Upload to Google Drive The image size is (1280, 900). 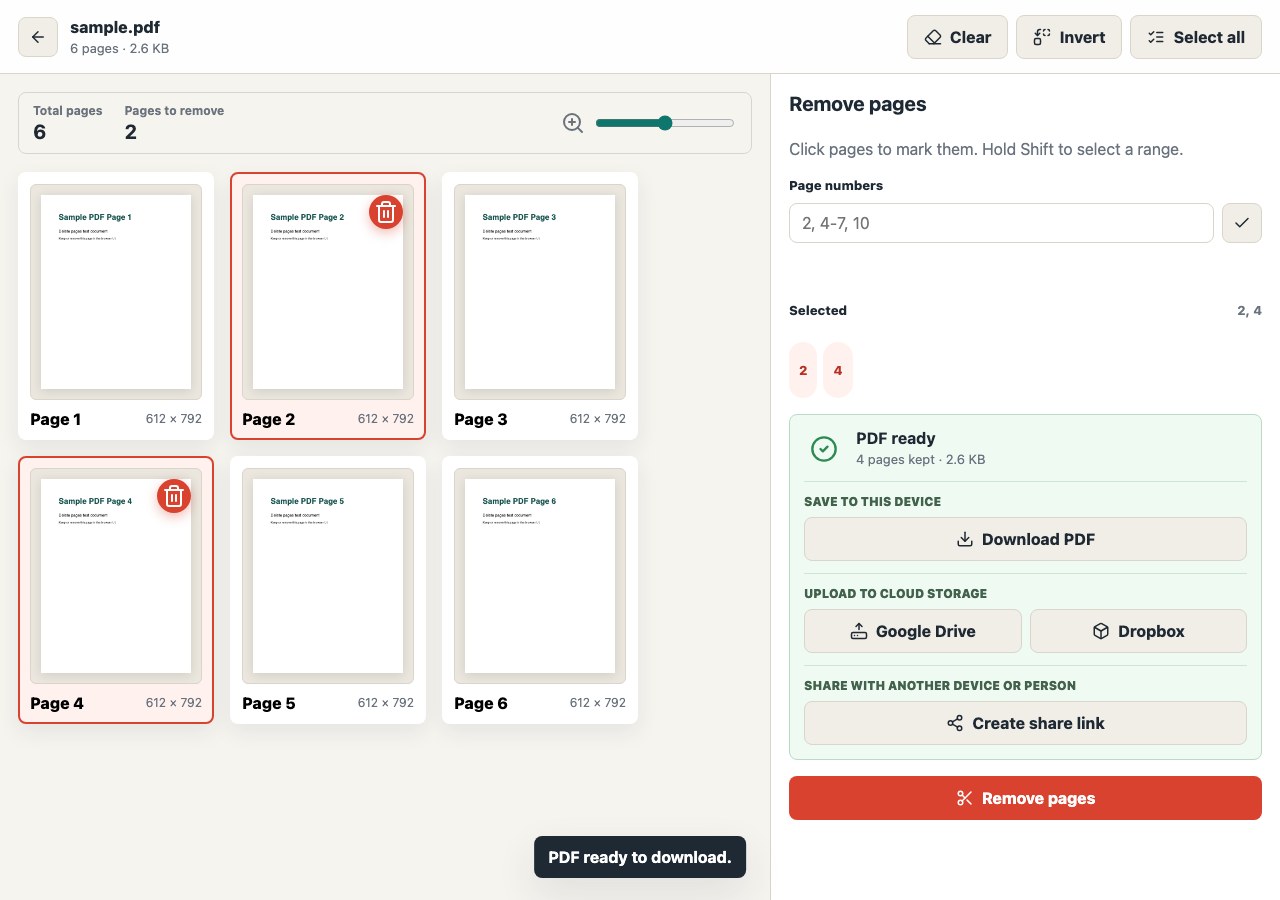[x=913, y=631]
